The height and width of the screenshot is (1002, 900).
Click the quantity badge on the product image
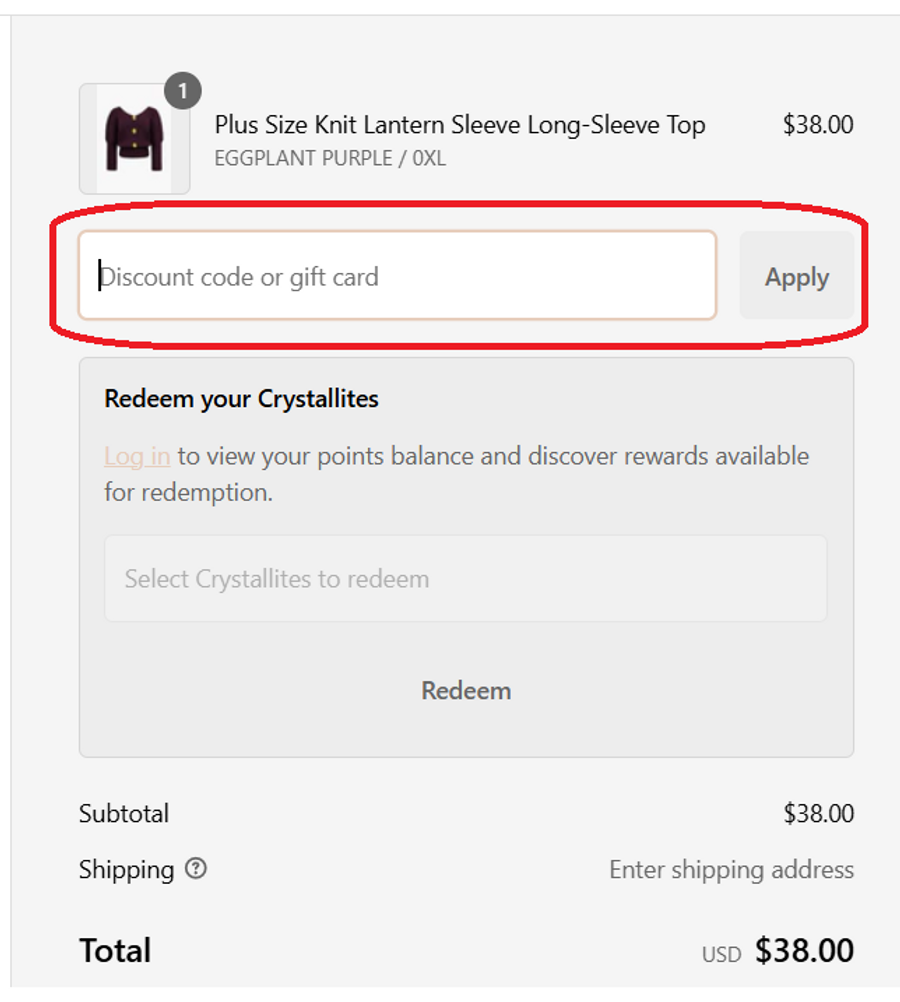point(182,93)
